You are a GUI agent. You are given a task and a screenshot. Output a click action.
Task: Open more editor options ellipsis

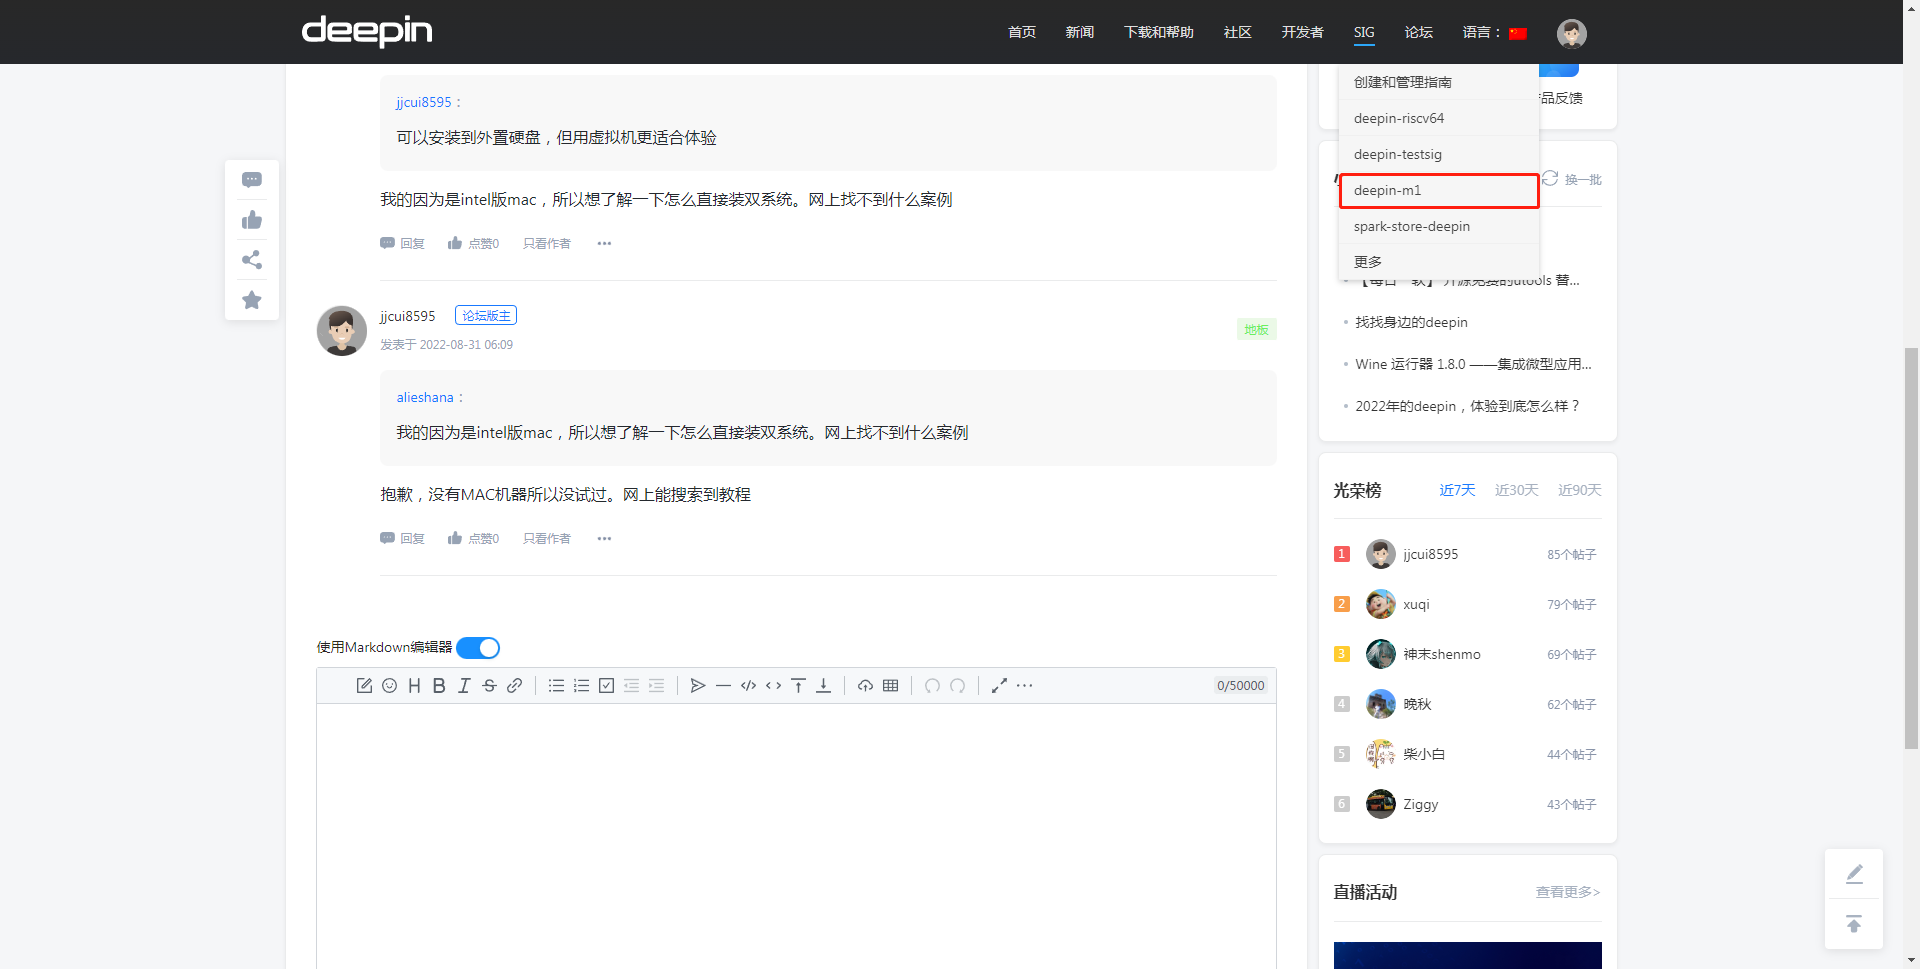click(1024, 685)
